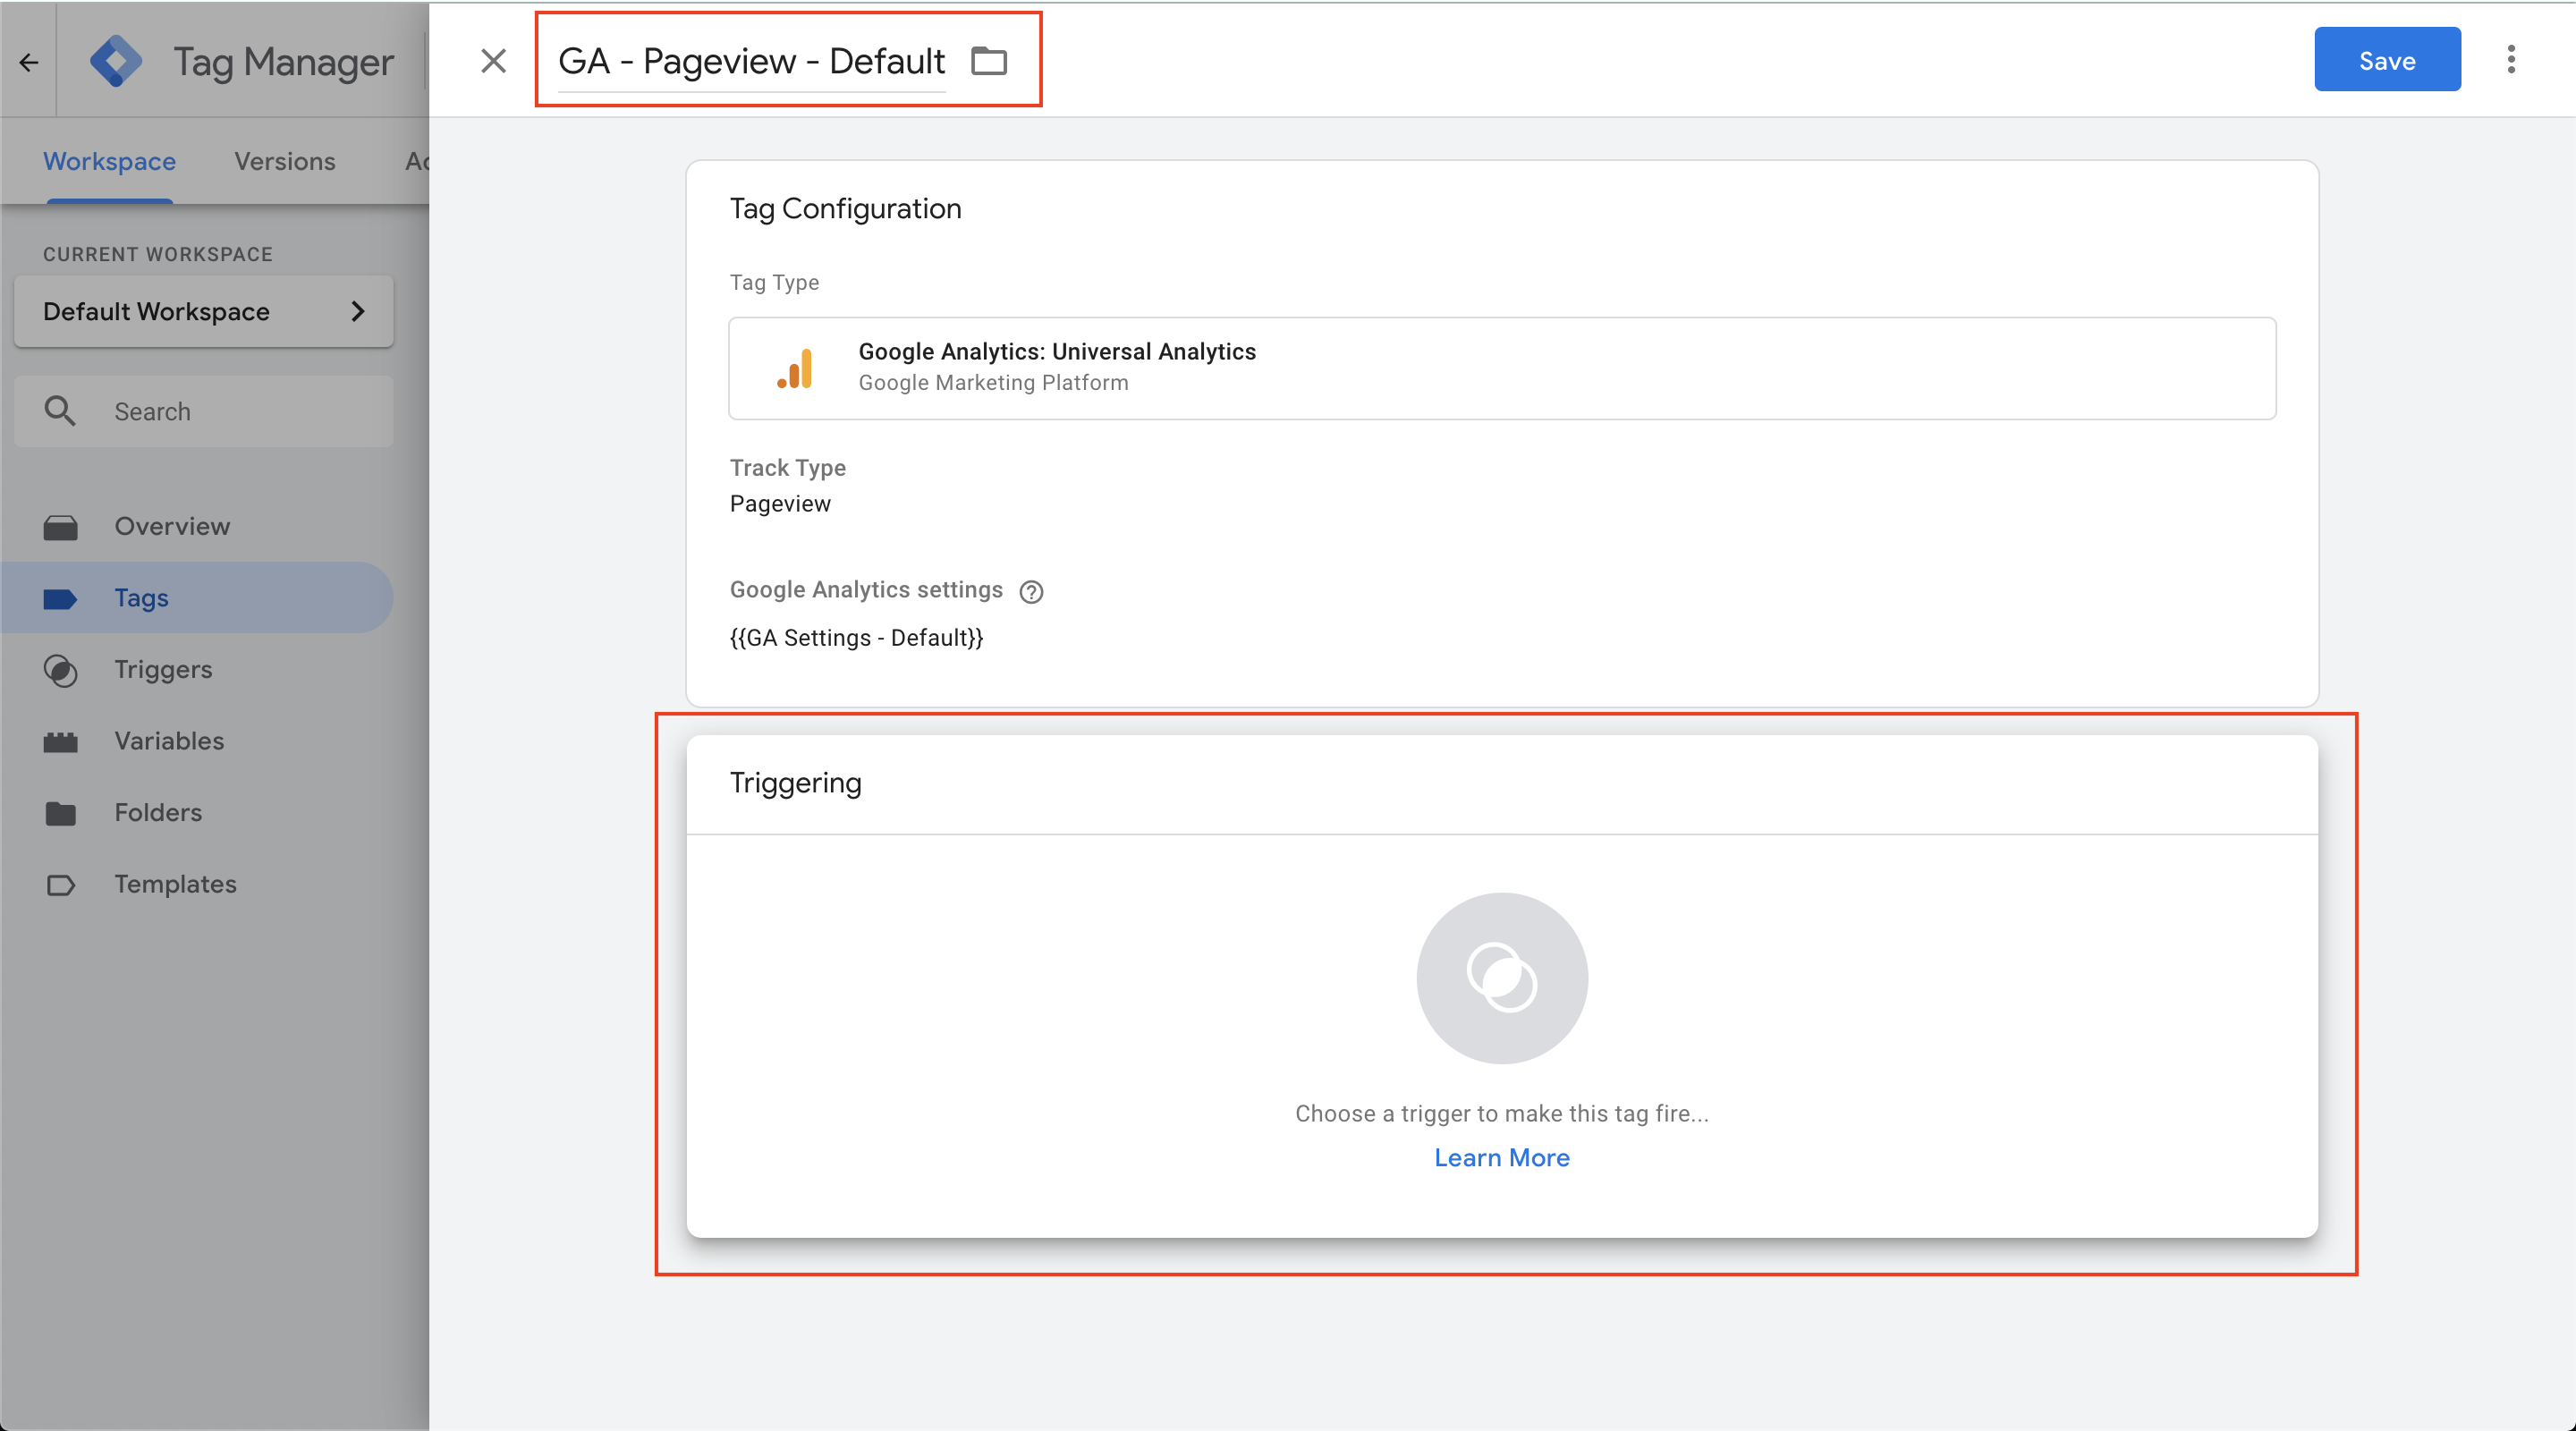Click the gray trigger circle icon
Screen dimensions: 2576x1431
point(1501,977)
